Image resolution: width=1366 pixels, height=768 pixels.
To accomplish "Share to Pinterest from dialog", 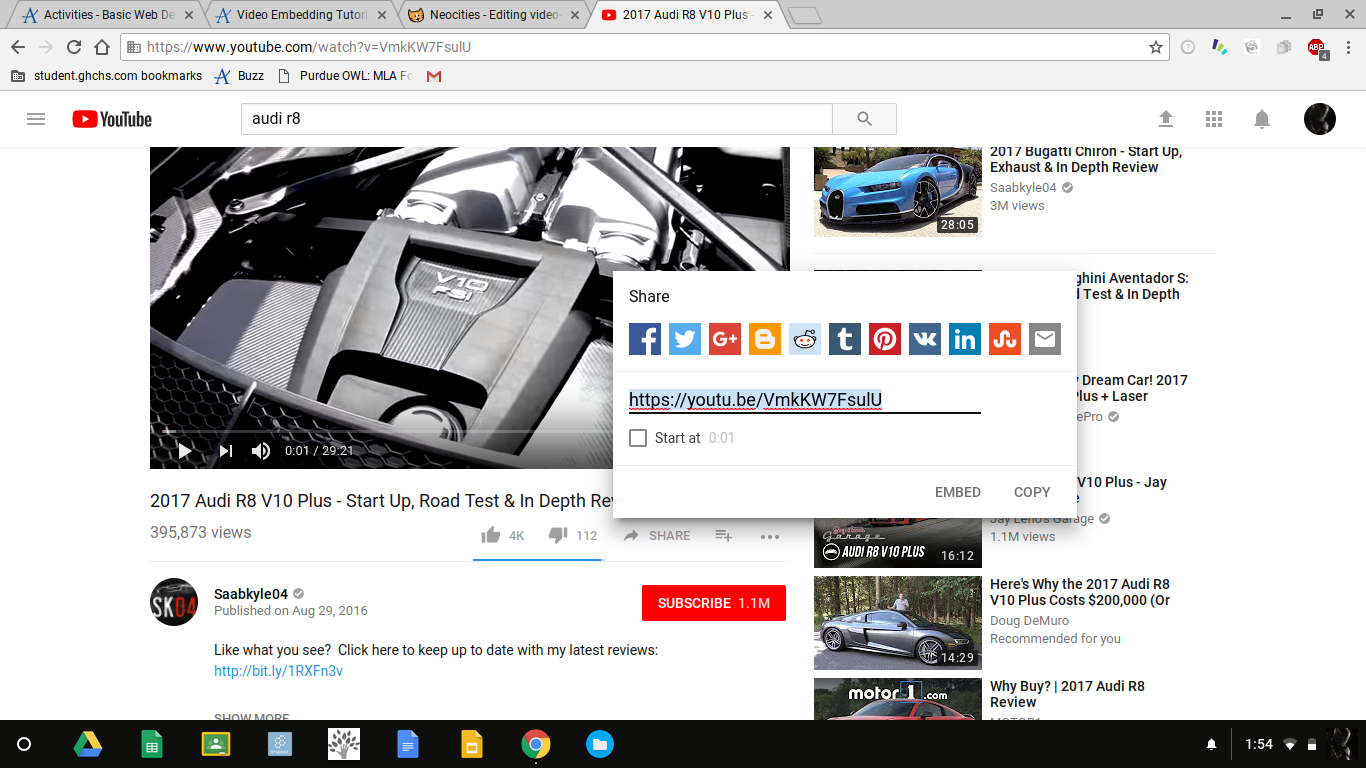I will 885,339.
